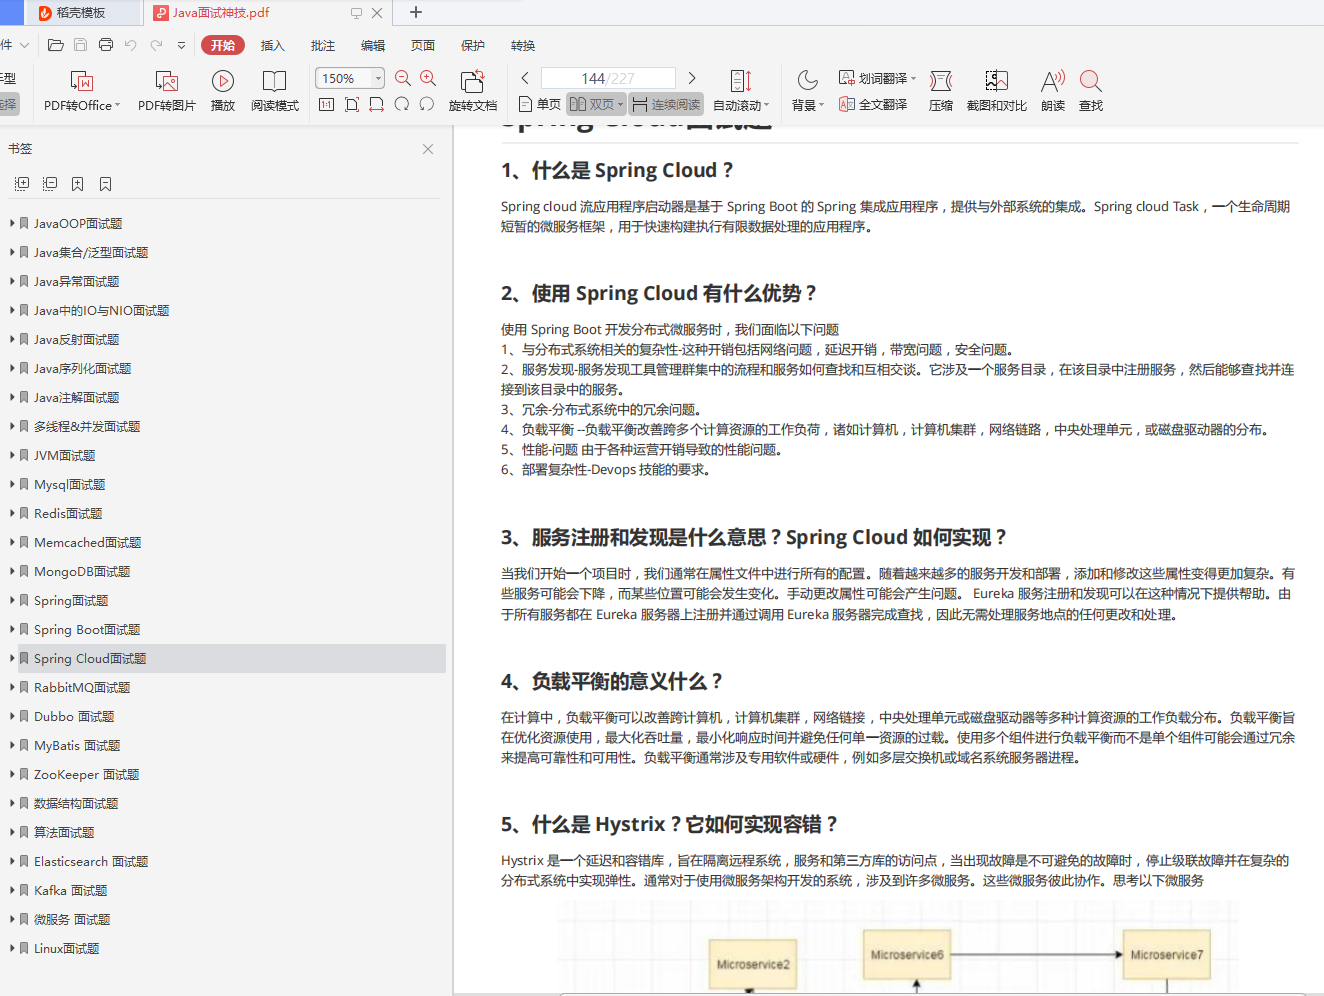Delete bookmark icon in bookmark panel
1324x996 pixels.
(x=106, y=183)
